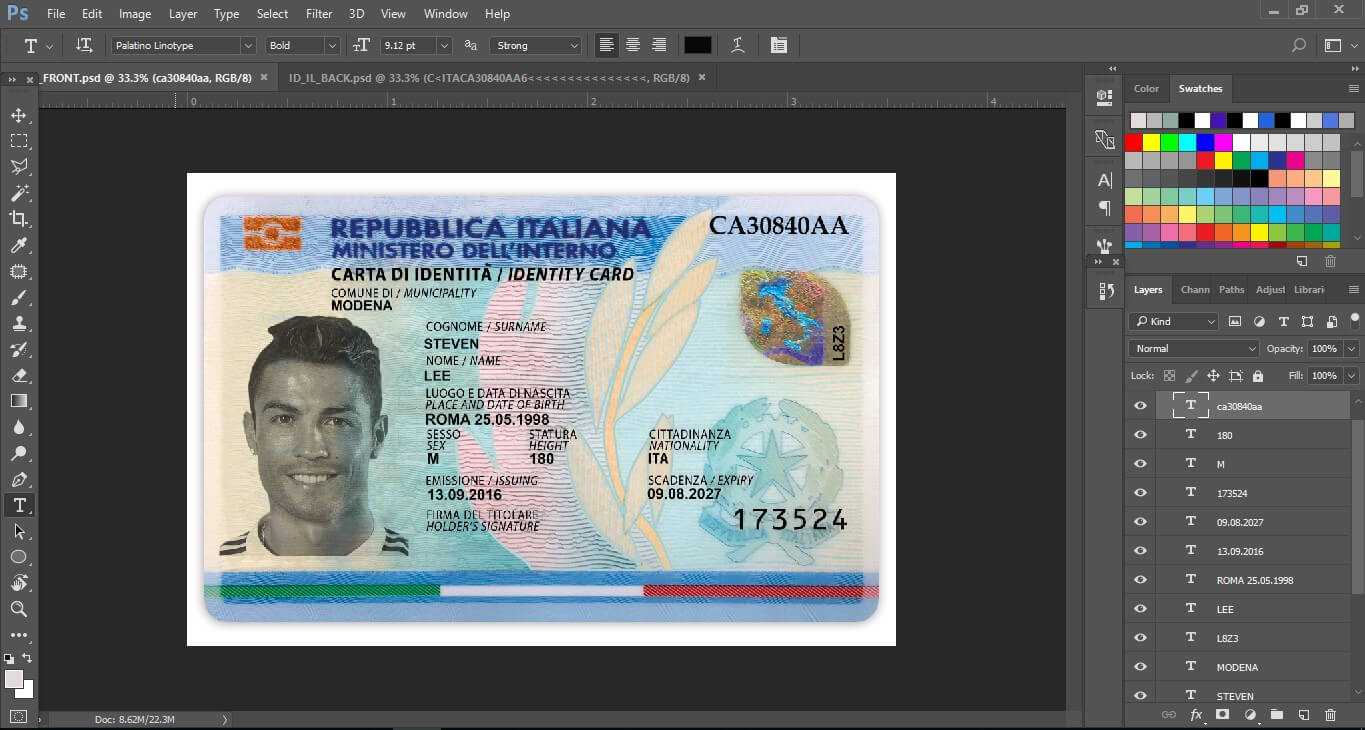Pick the red swatch in Swatches panel
Screen dimensions: 1365x730
1133,142
